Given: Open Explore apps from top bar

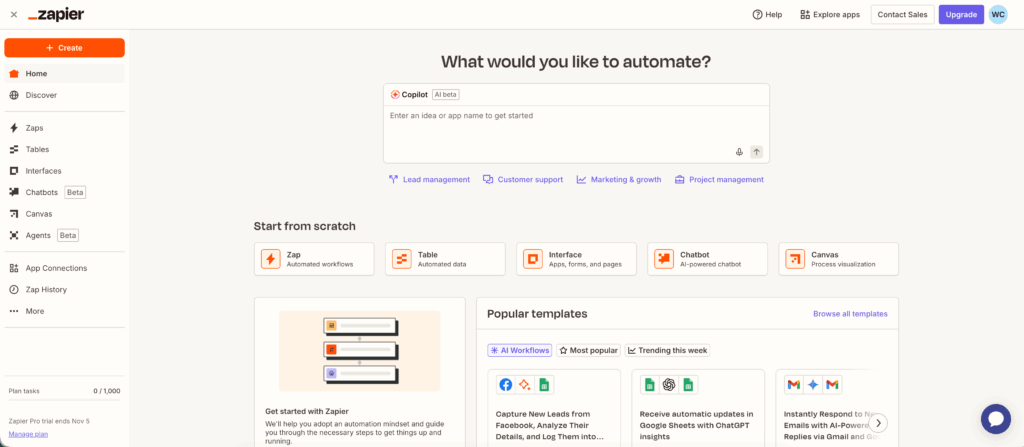Looking at the screenshot, I should pyautogui.click(x=829, y=14).
